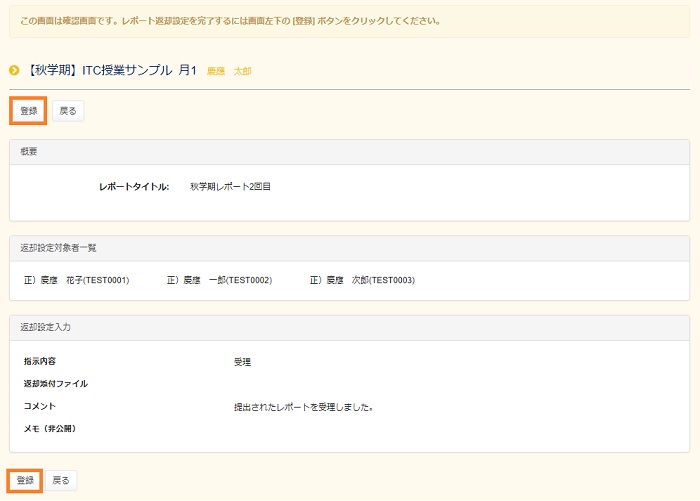Click the 受理 instruction value
Viewport: 700px width, 501px height.
coord(242,362)
